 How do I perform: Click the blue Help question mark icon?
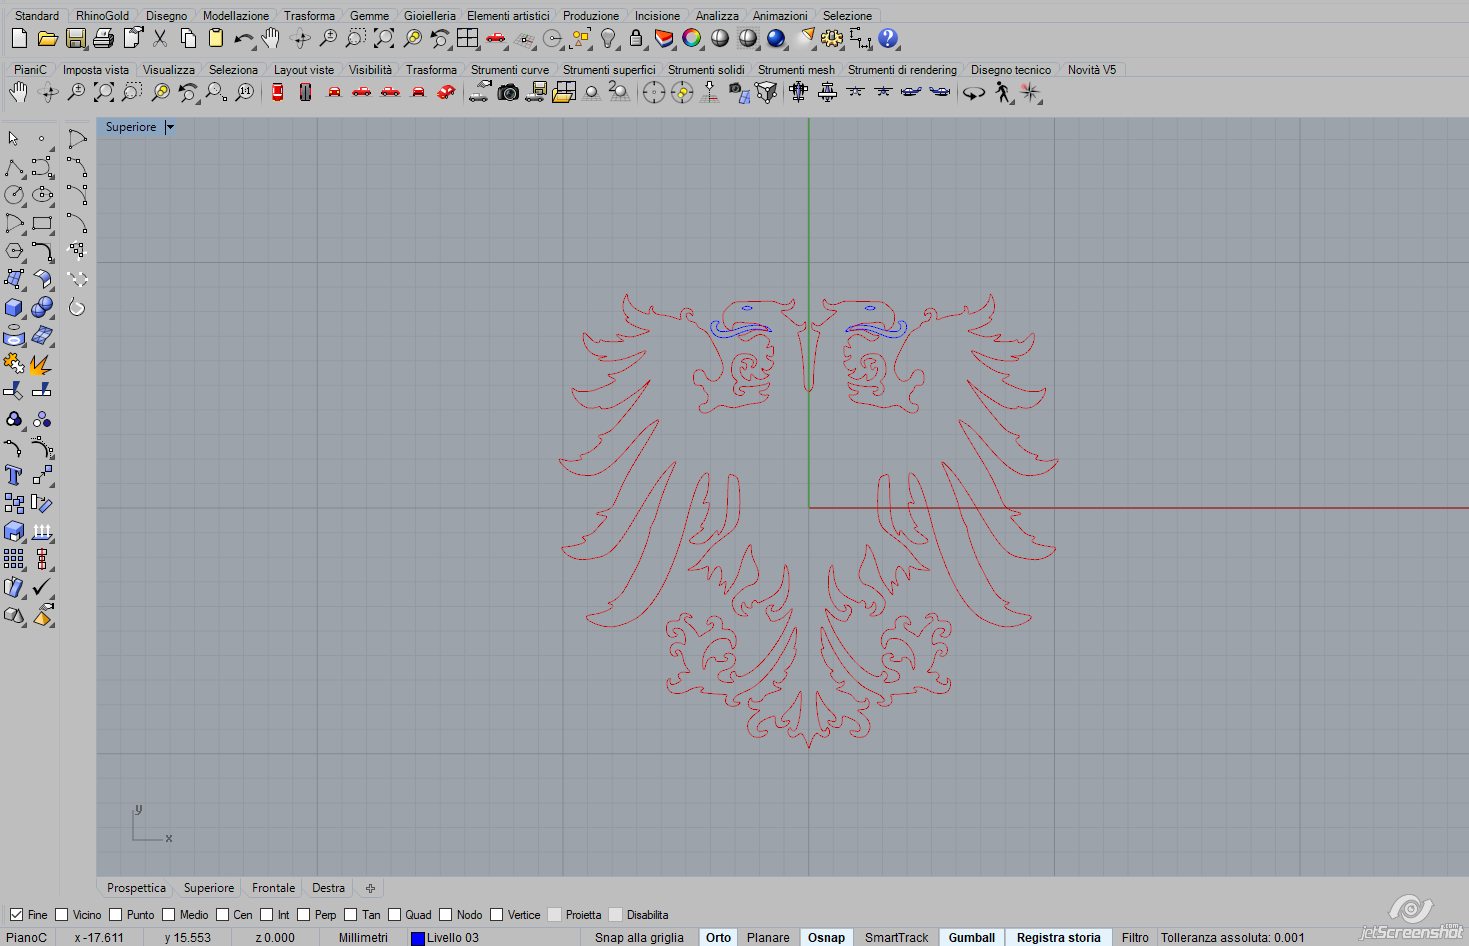pyautogui.click(x=888, y=39)
